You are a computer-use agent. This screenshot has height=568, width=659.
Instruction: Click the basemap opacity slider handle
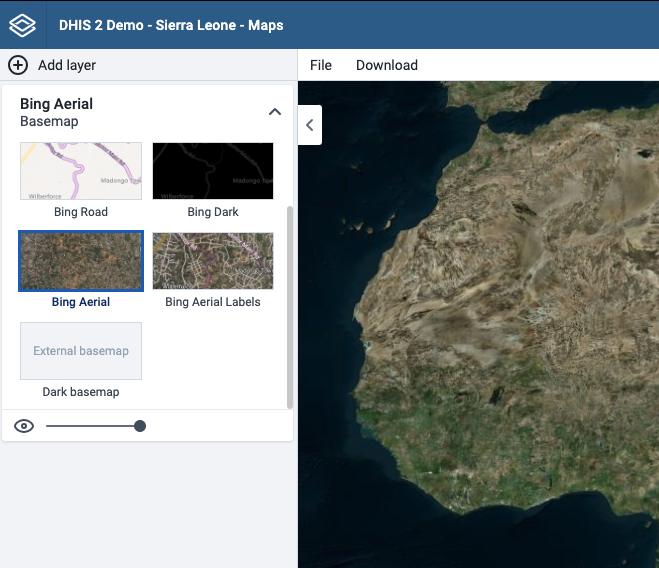coord(140,426)
